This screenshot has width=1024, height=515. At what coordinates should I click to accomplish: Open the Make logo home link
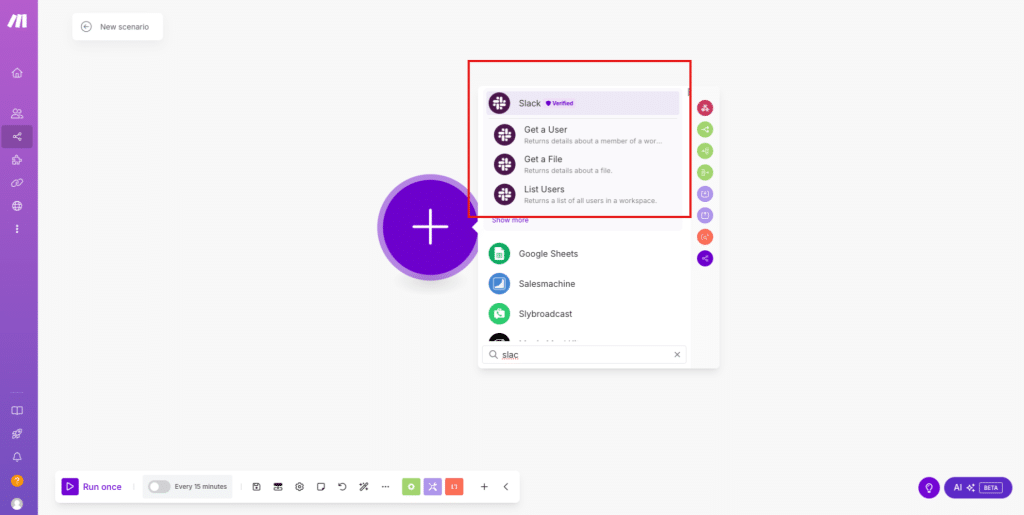pyautogui.click(x=17, y=22)
